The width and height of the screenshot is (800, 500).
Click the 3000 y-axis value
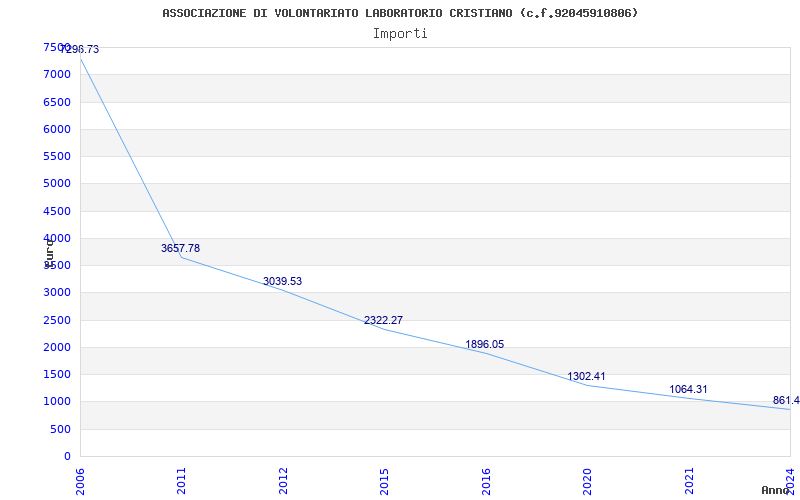coord(57,292)
